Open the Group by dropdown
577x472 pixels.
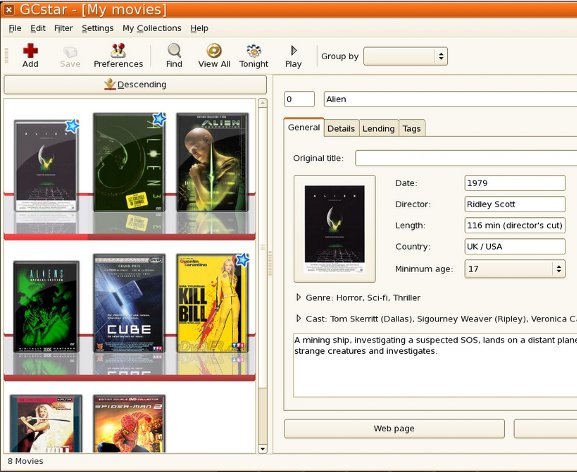(x=405, y=56)
